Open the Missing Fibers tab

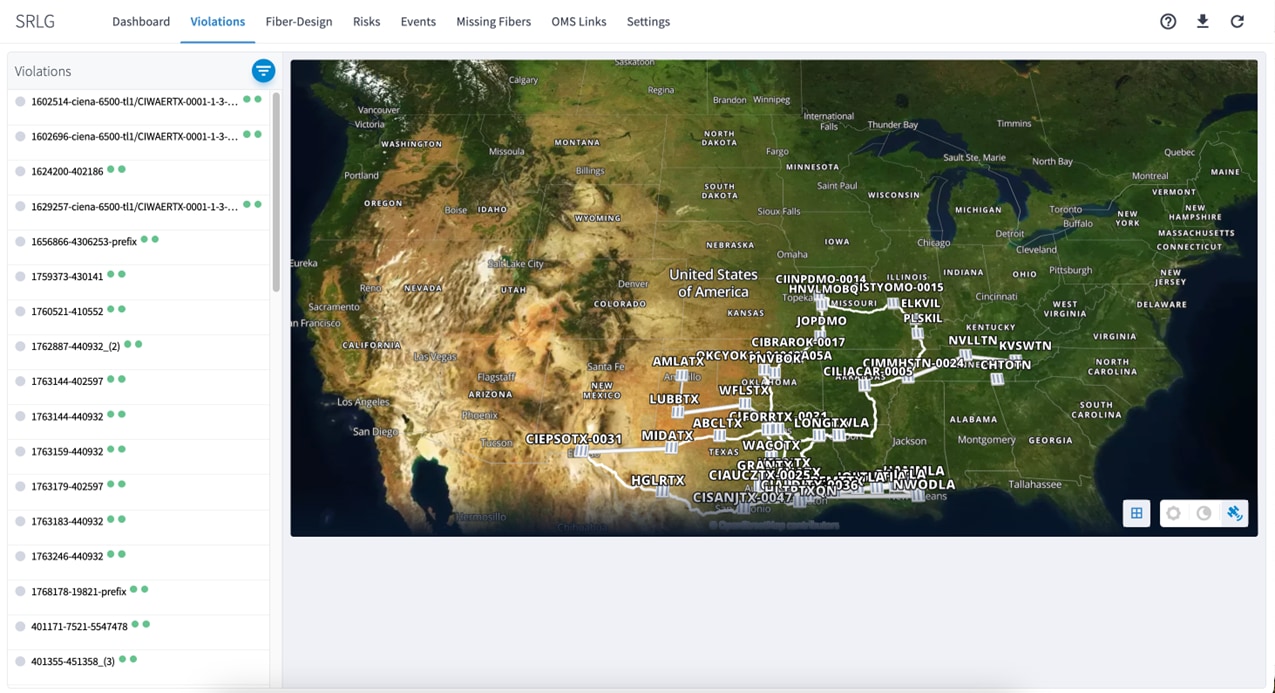493,21
